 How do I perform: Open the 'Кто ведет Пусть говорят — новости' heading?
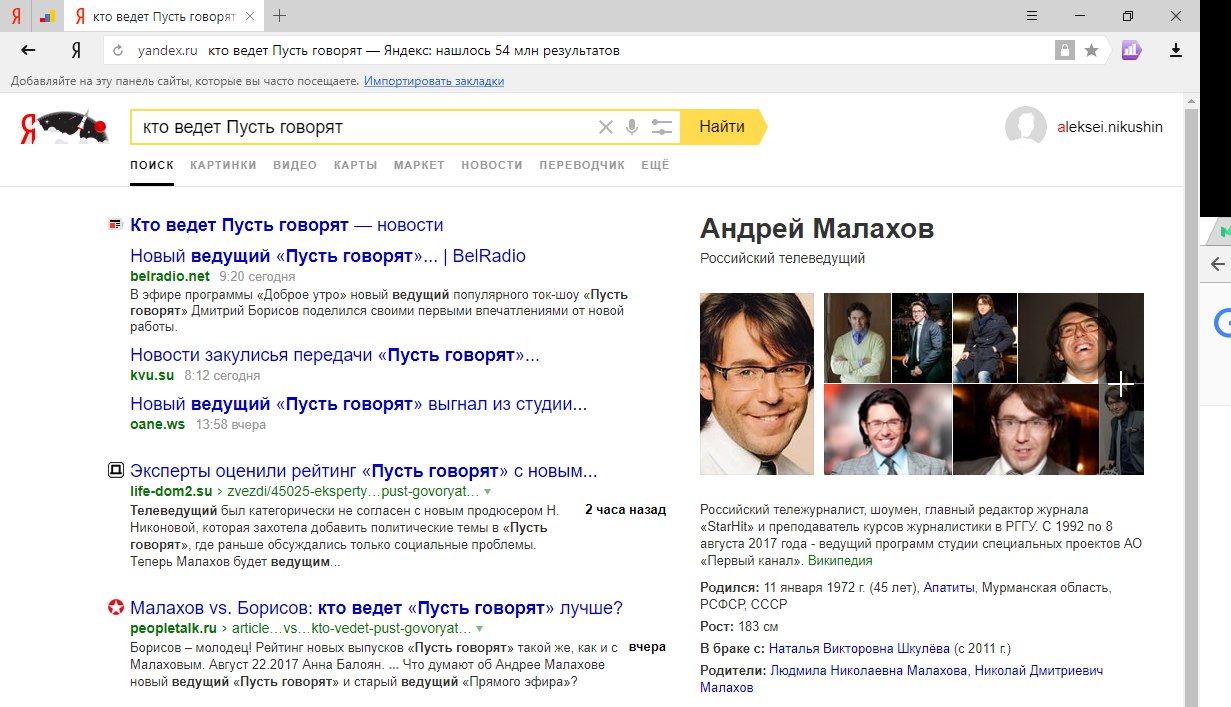[x=287, y=225]
